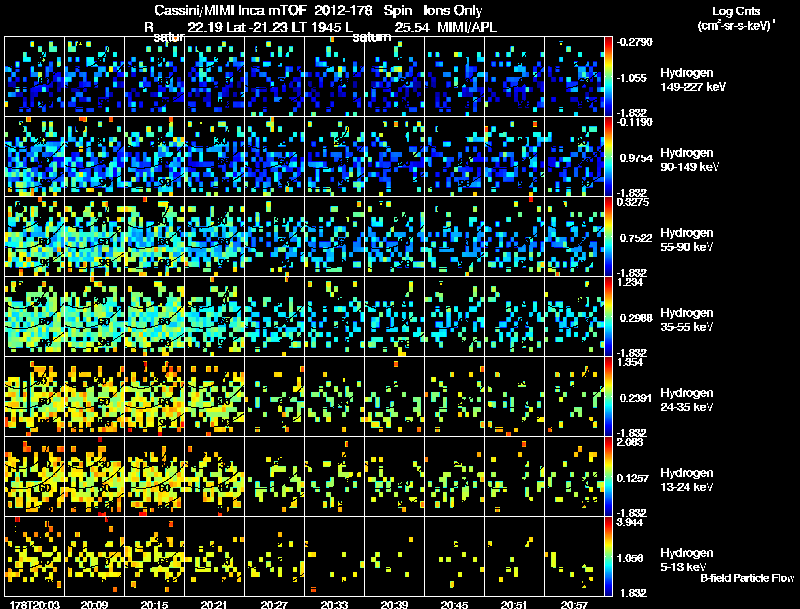Click the '2012-178' date in the title
The width and height of the screenshot is (800, 609).
pos(344,11)
